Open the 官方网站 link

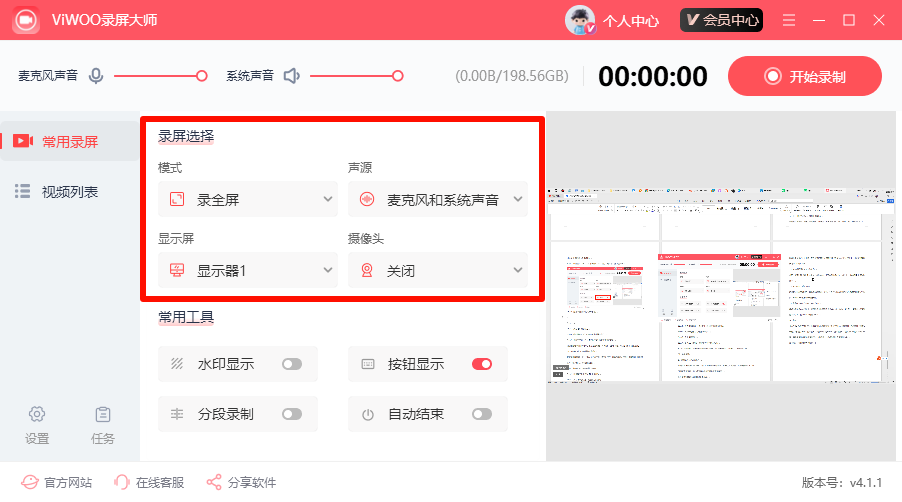56,482
